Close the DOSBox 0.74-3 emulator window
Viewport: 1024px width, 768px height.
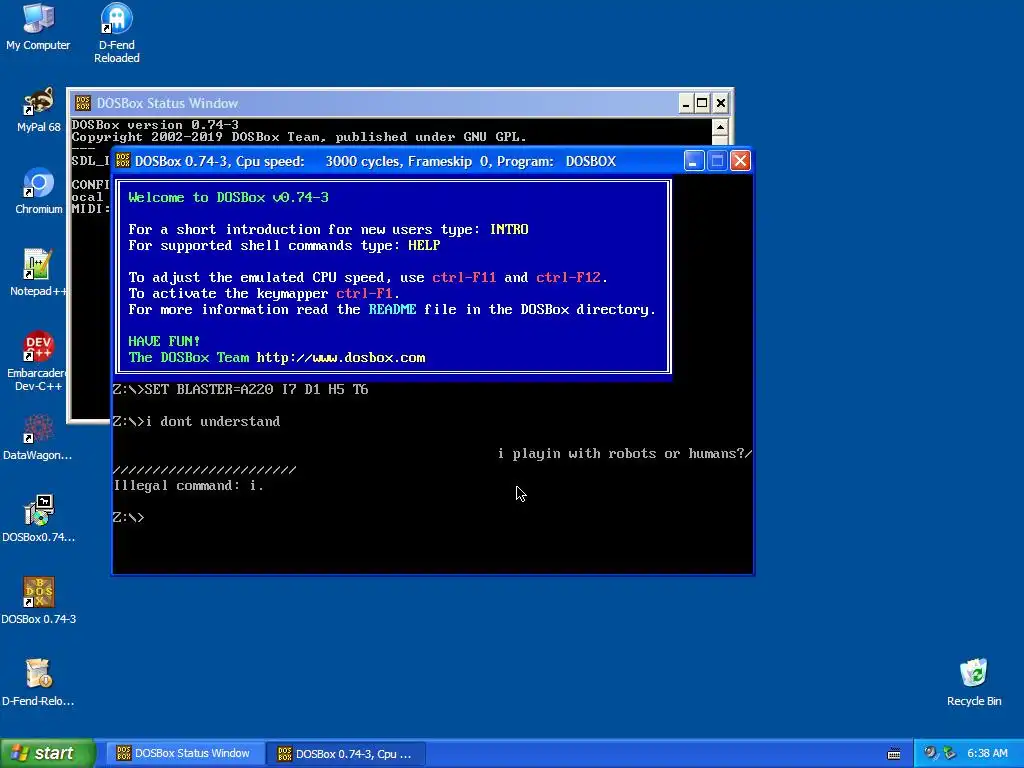(x=740, y=161)
